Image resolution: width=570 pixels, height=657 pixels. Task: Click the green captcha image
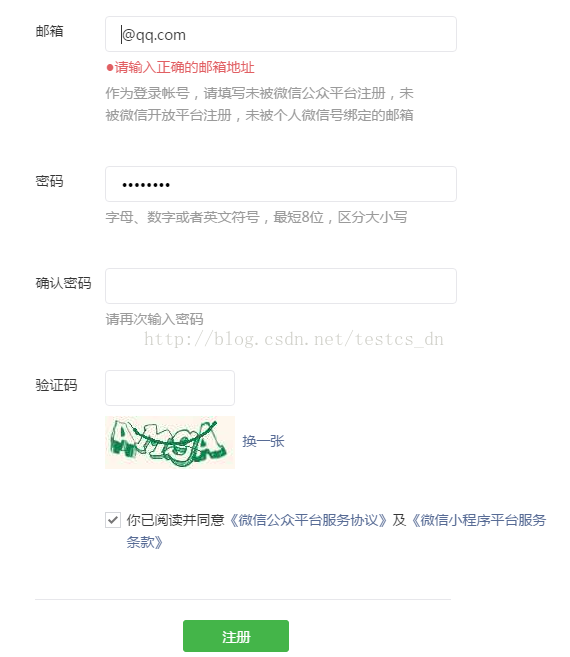point(170,442)
